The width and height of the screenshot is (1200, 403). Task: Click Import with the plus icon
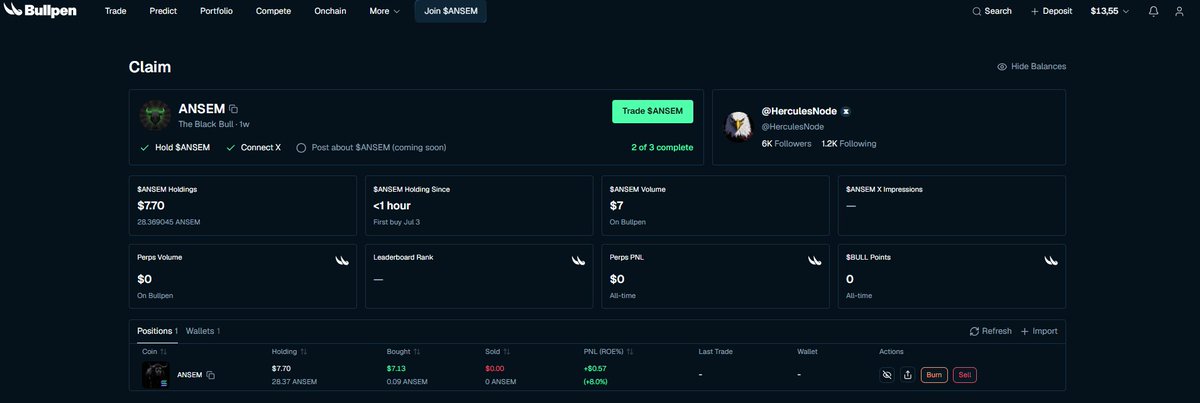[x=1038, y=331]
